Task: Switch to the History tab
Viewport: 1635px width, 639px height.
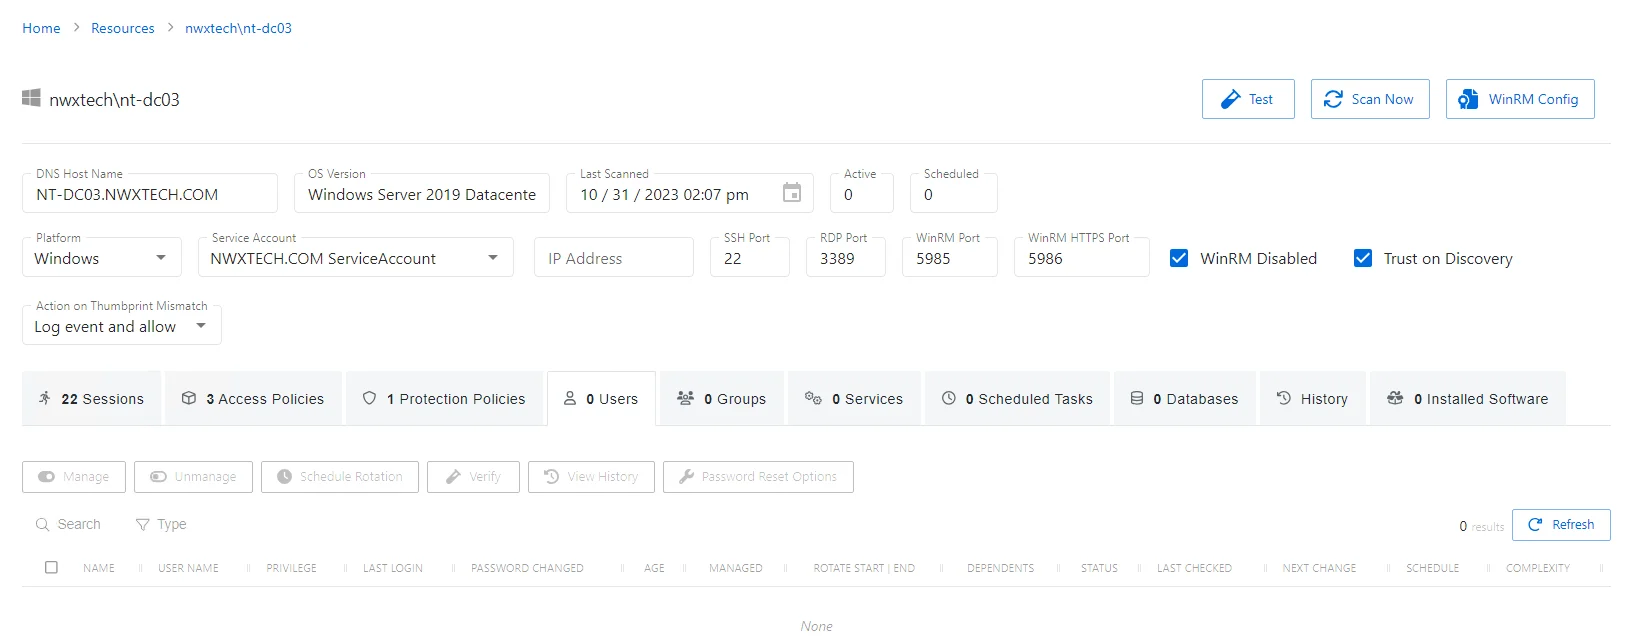Action: [x=1312, y=399]
